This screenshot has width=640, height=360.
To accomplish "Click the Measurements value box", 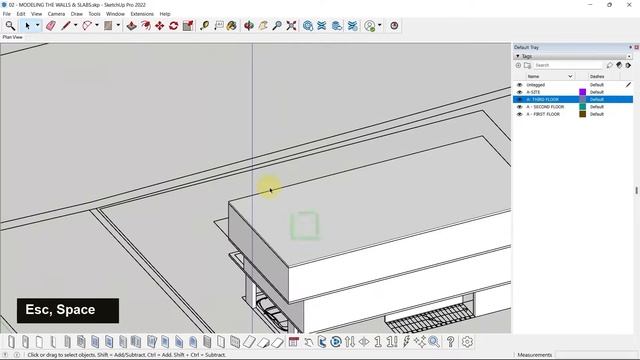I will coord(597,355).
